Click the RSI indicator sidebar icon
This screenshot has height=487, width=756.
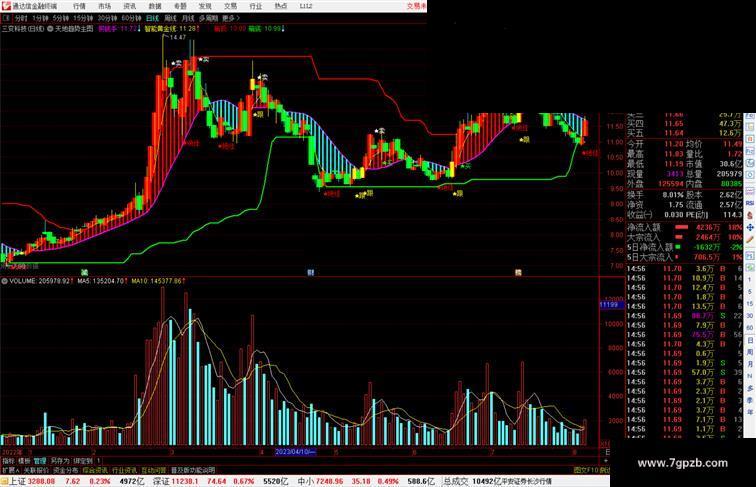[750, 203]
